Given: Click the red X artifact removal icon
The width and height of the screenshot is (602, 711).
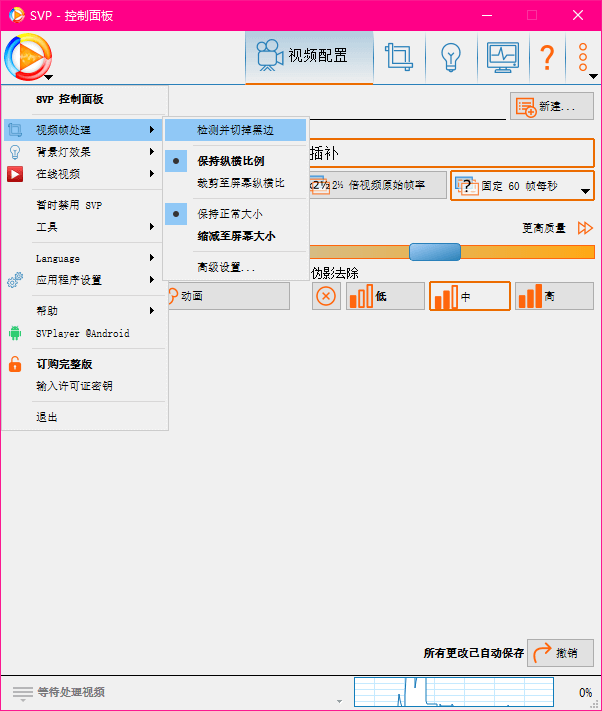Looking at the screenshot, I should 326,296.
